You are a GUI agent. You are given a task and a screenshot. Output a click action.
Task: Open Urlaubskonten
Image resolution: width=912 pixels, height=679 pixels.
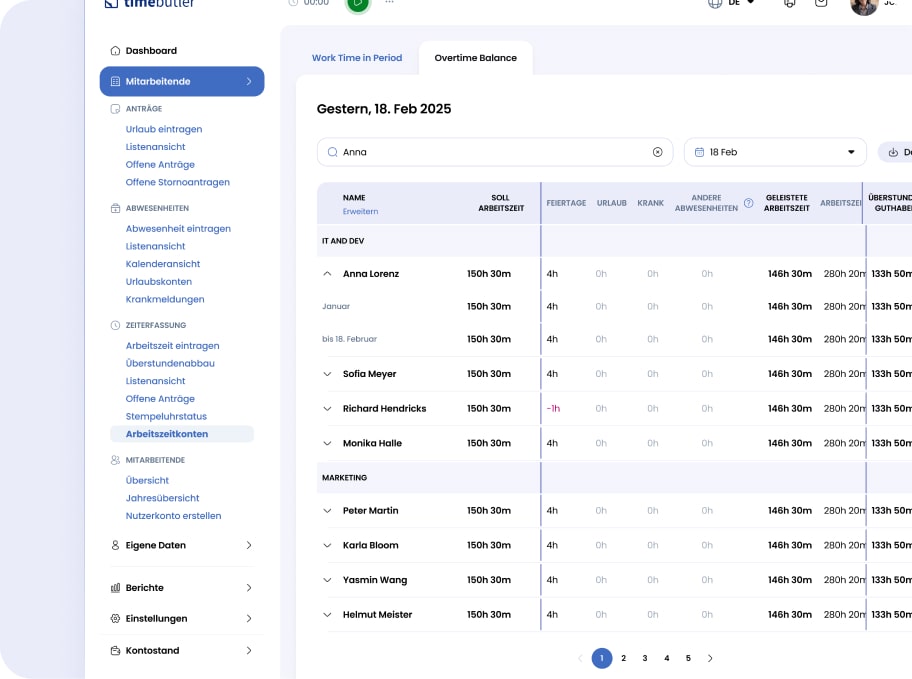tap(159, 282)
